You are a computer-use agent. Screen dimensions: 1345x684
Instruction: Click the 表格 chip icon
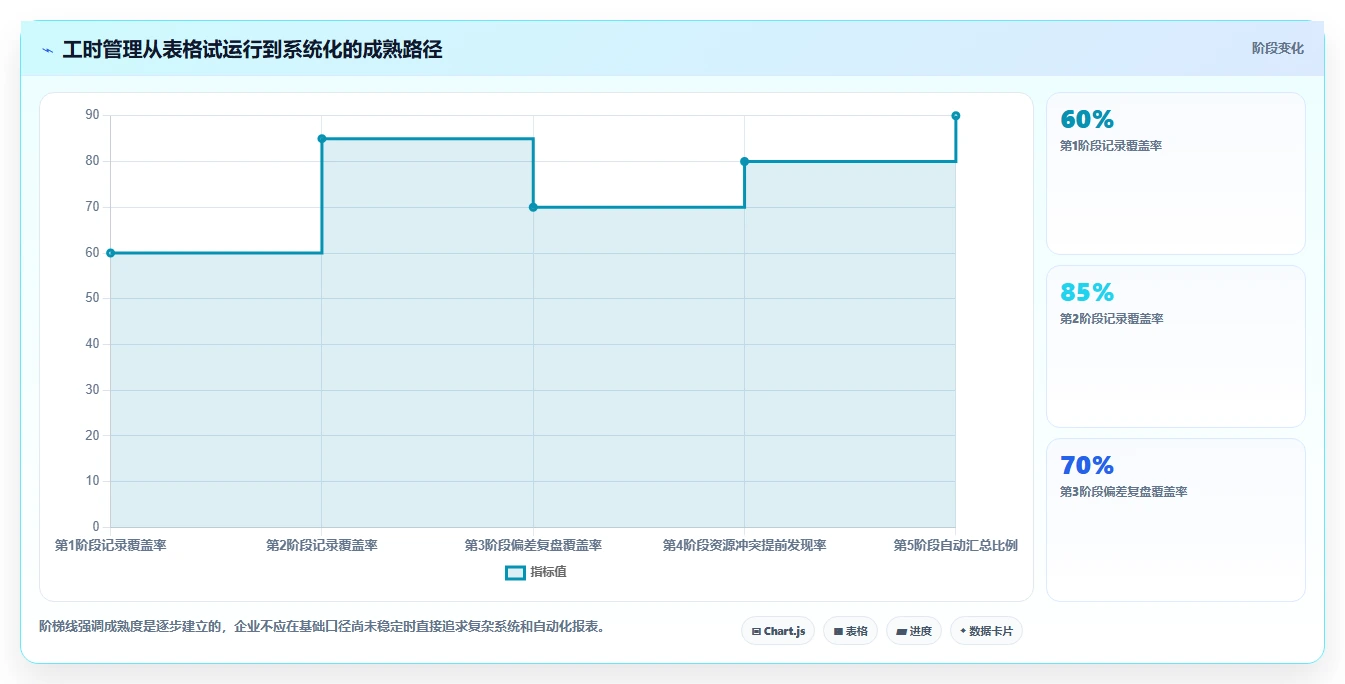[838, 632]
